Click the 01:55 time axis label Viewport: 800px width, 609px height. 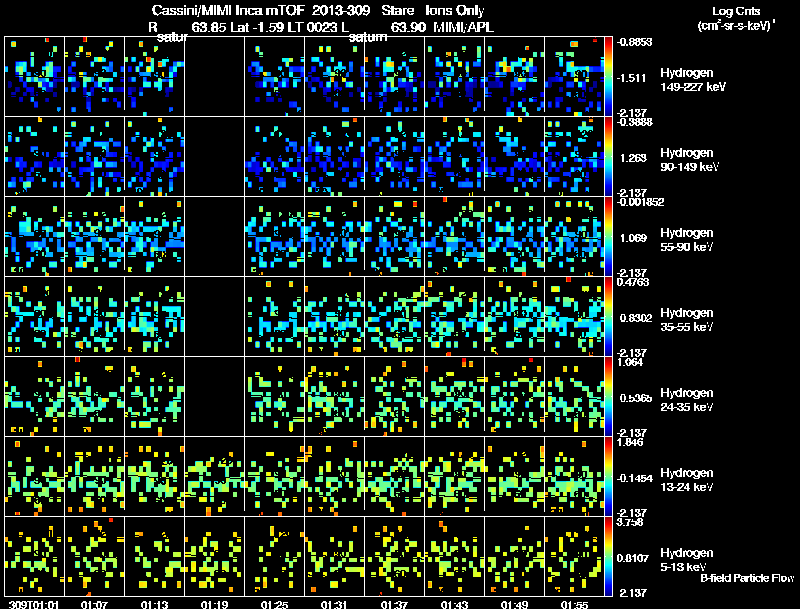574,604
